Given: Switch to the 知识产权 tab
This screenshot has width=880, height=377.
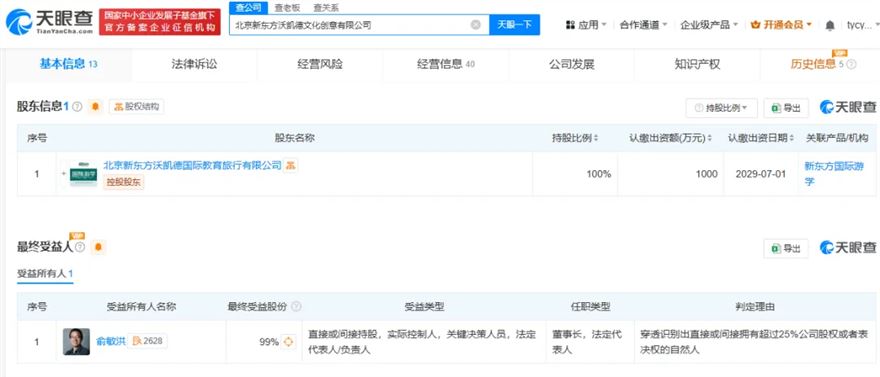Looking at the screenshot, I should 697,64.
